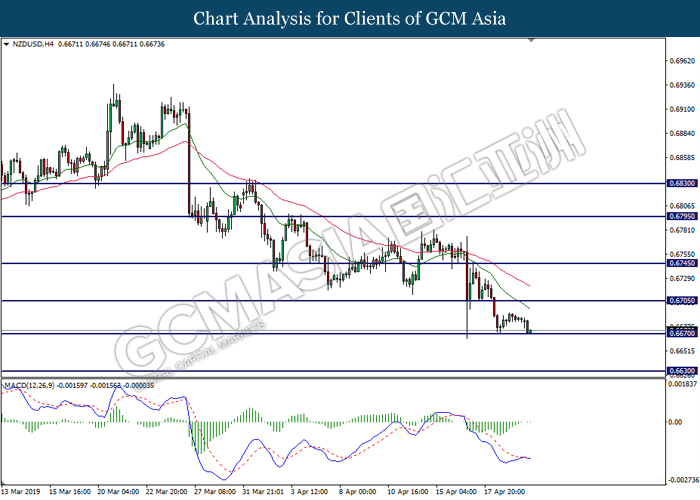
Task: Click the 0.68065 price axis value
Action: 682,206
